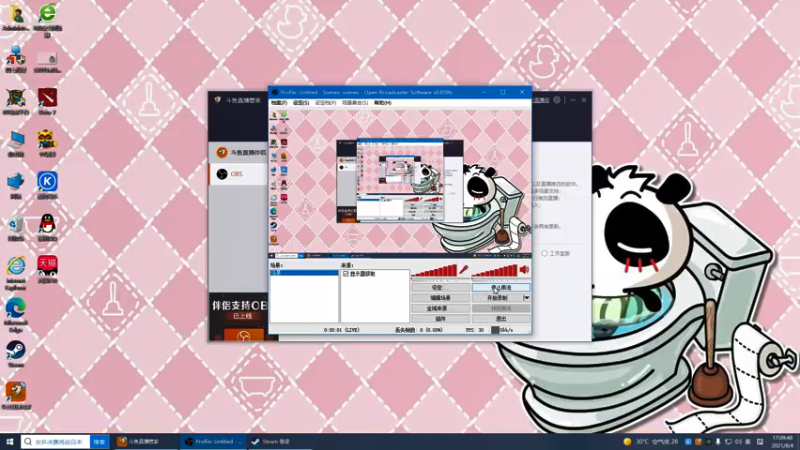Open the Tmall desktop shortcut
Image resolution: width=800 pixels, height=450 pixels.
point(47,269)
